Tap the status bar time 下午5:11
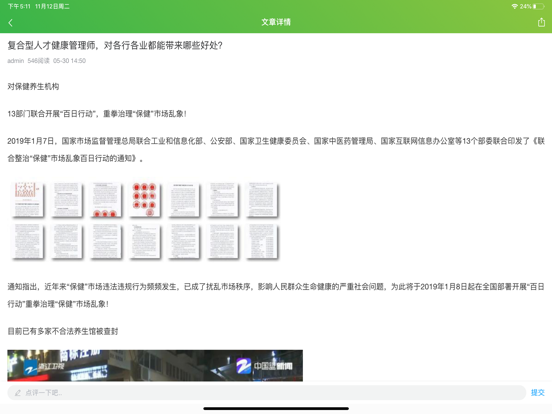The width and height of the screenshot is (552, 414). 19,6
